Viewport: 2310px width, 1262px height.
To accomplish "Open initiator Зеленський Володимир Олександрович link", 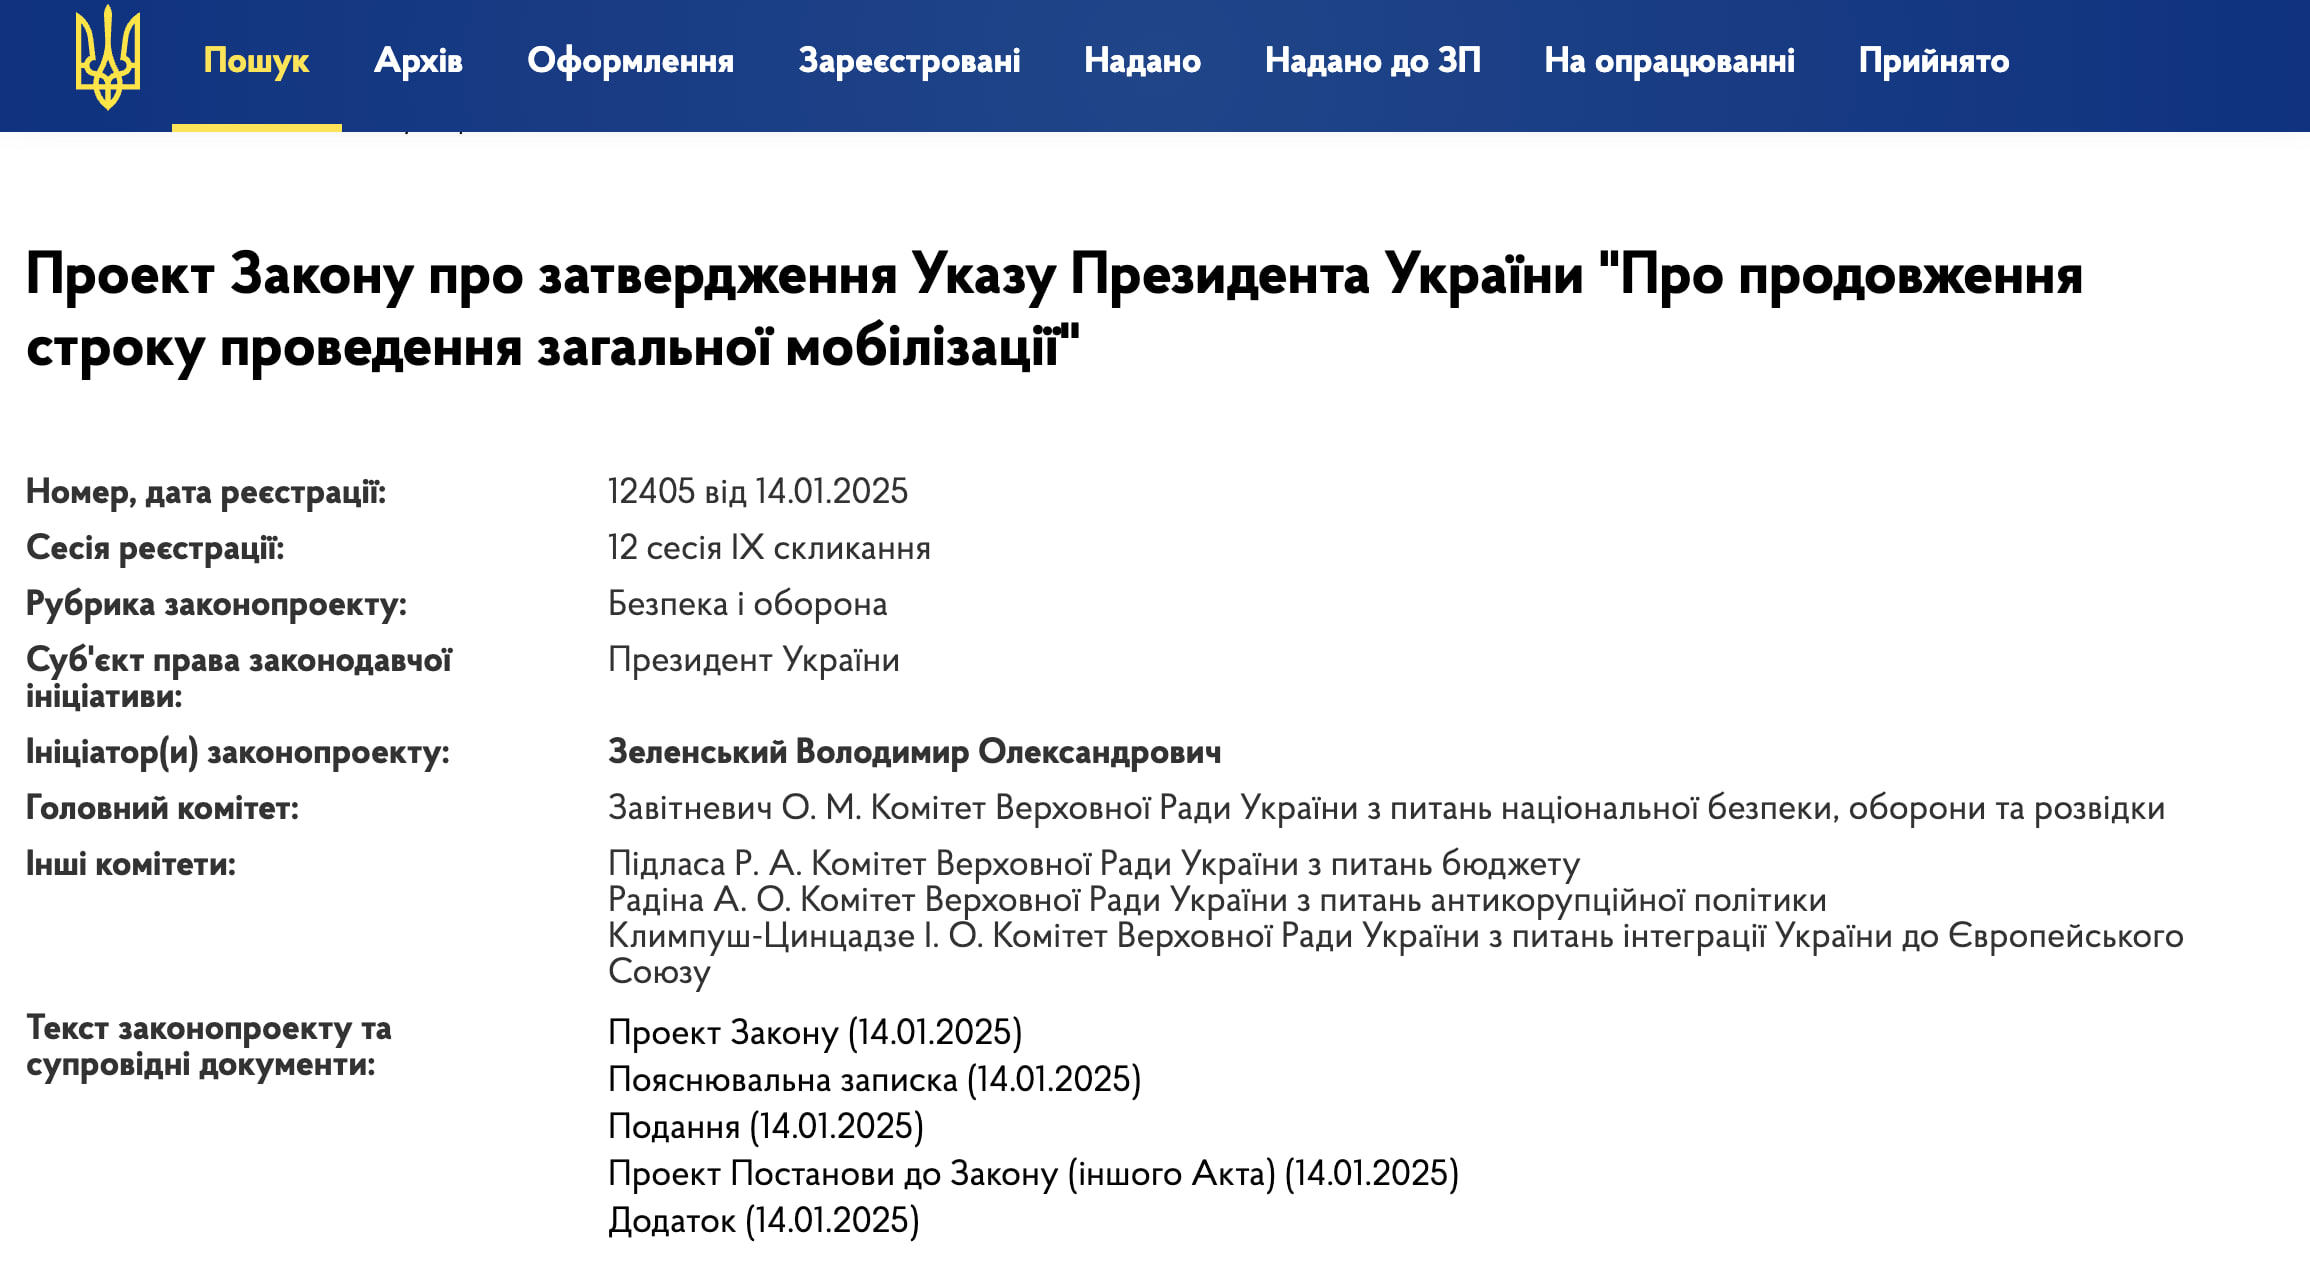I will 914,752.
